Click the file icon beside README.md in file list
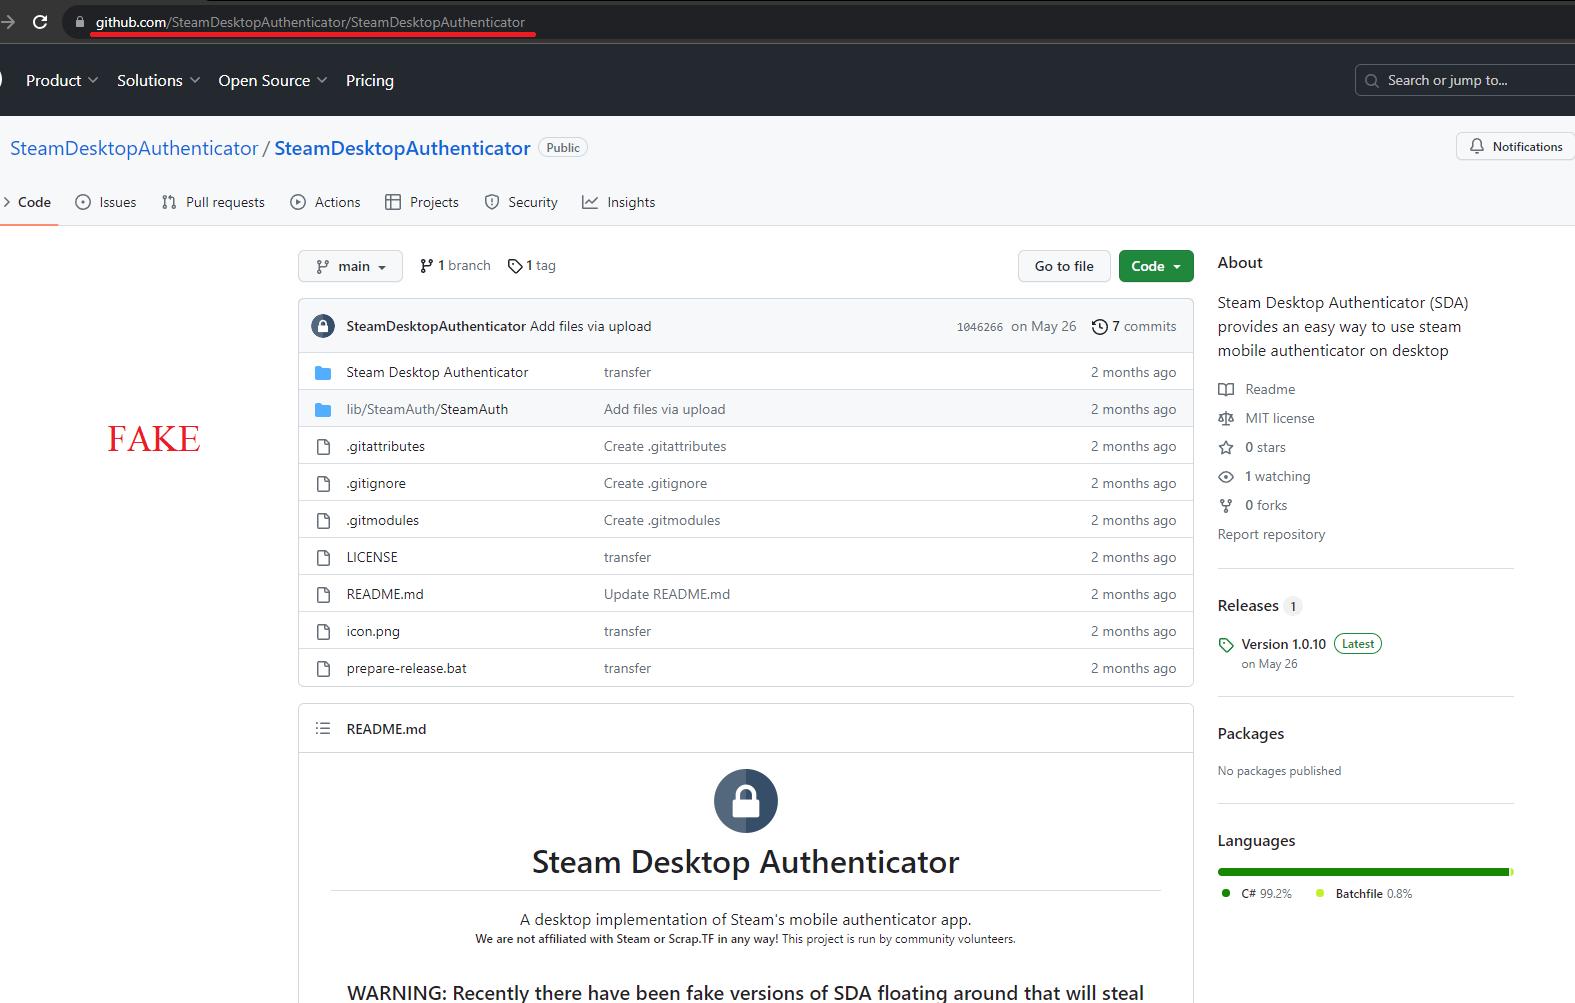This screenshot has width=1575, height=1003. [323, 595]
